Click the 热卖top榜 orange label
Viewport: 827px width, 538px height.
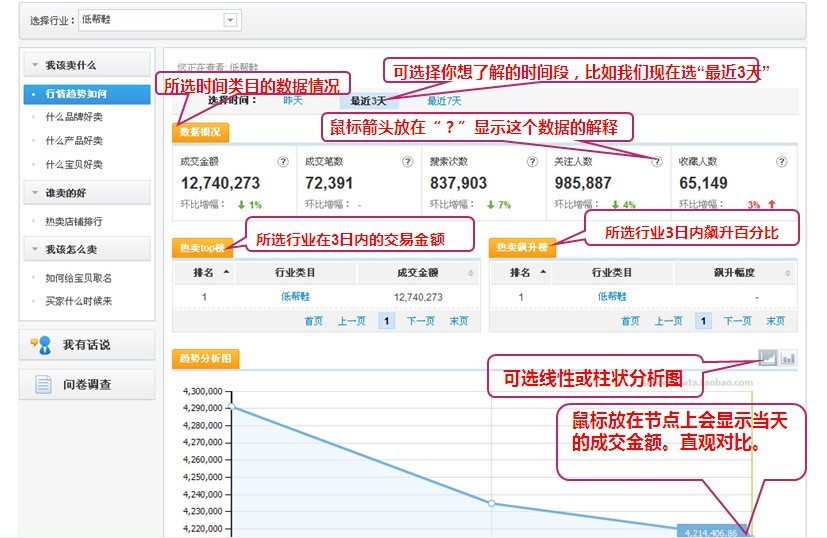point(202,247)
